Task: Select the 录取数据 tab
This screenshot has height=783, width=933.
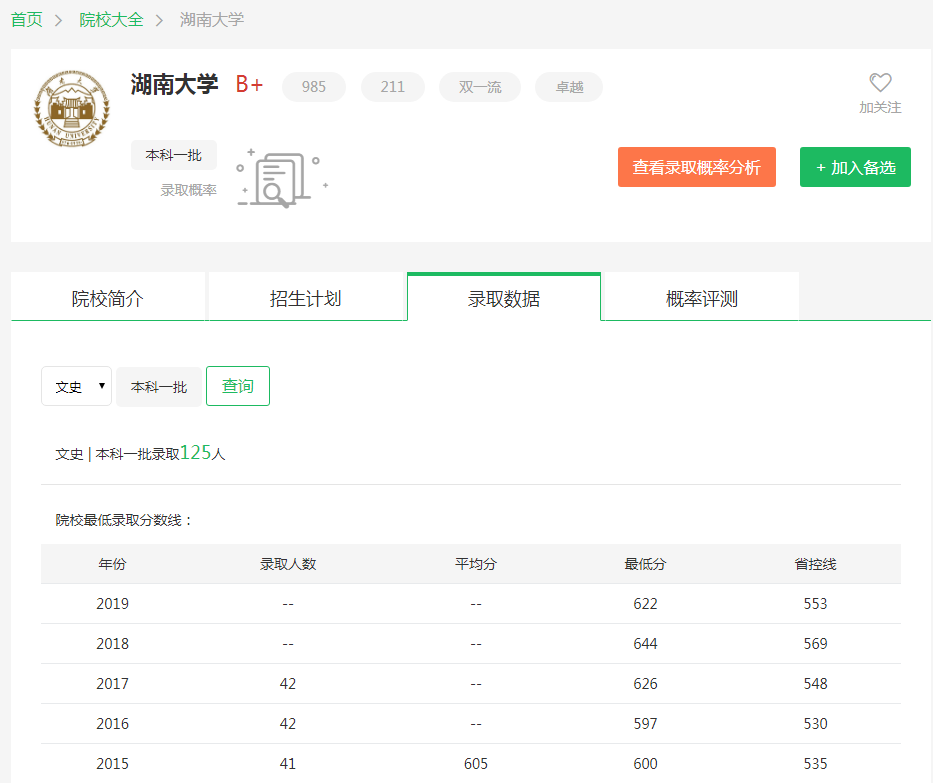Action: tap(504, 298)
